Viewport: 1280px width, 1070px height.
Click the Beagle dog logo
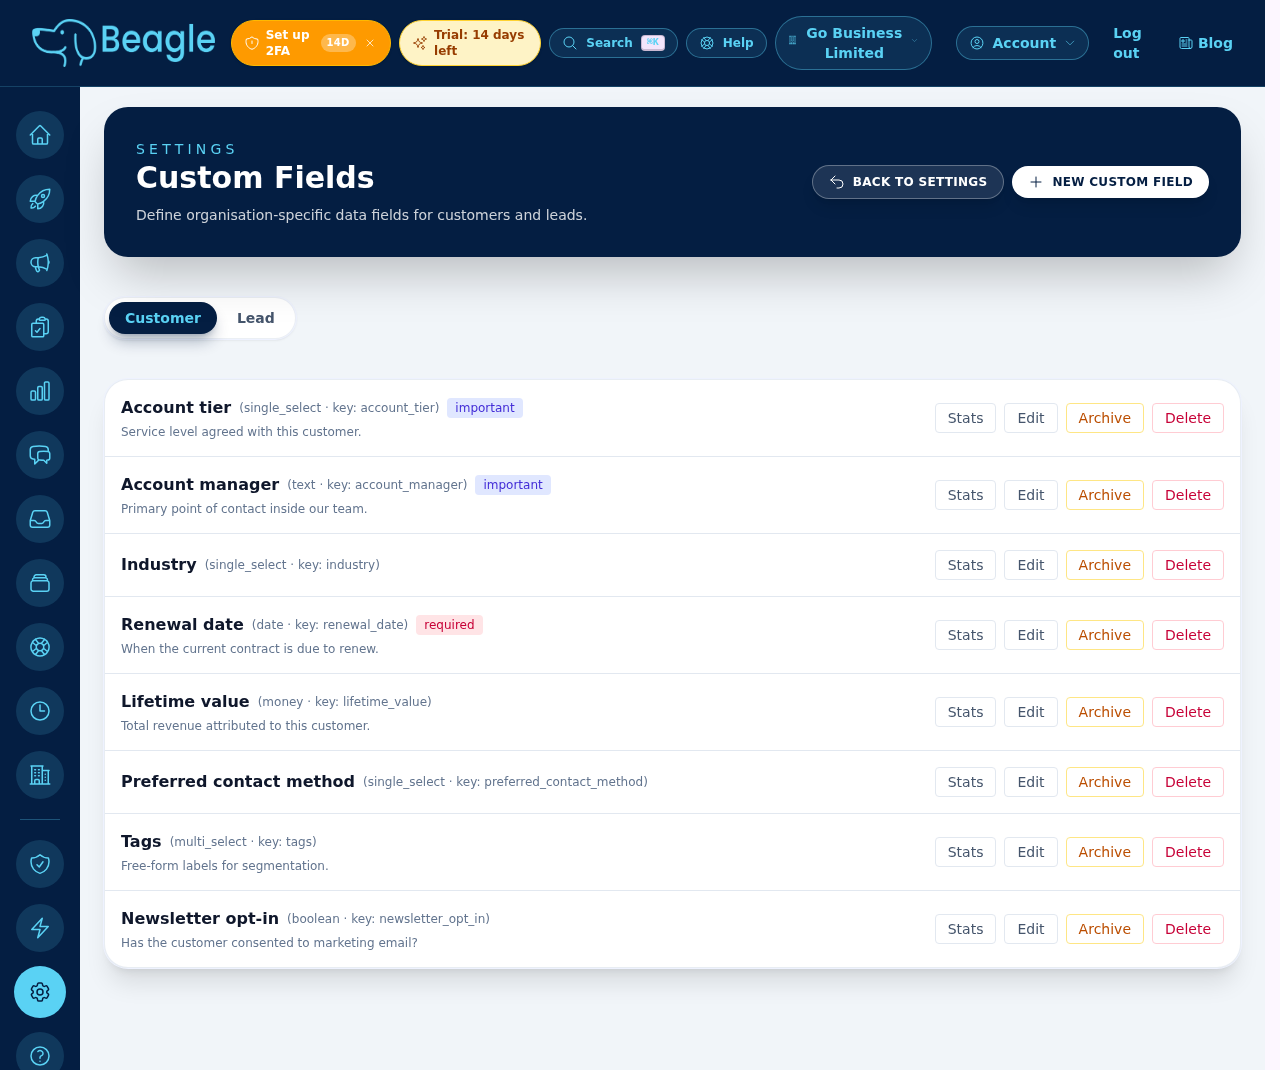pos(123,42)
